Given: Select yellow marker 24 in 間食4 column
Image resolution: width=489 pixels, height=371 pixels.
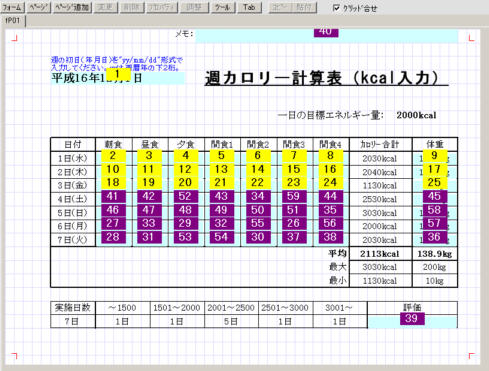Looking at the screenshot, I should (330, 183).
